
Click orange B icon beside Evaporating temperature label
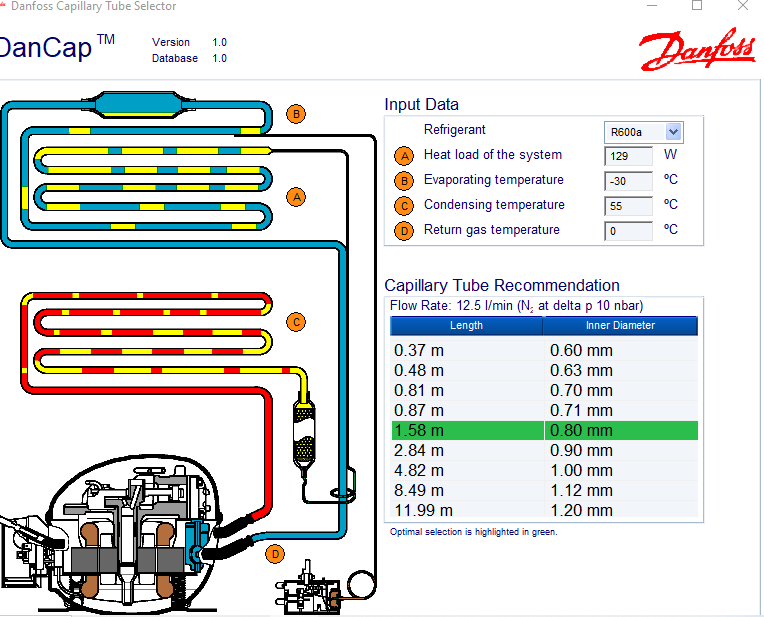(x=404, y=181)
